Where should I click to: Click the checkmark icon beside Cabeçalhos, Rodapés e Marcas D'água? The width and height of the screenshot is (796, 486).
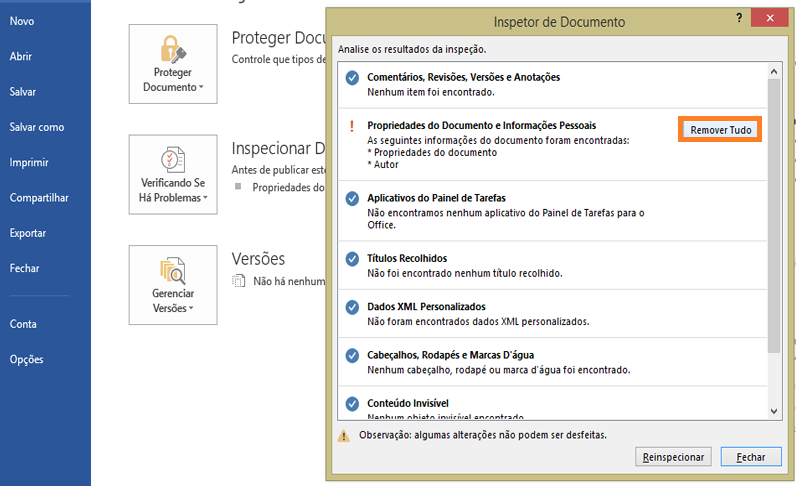tap(352, 355)
